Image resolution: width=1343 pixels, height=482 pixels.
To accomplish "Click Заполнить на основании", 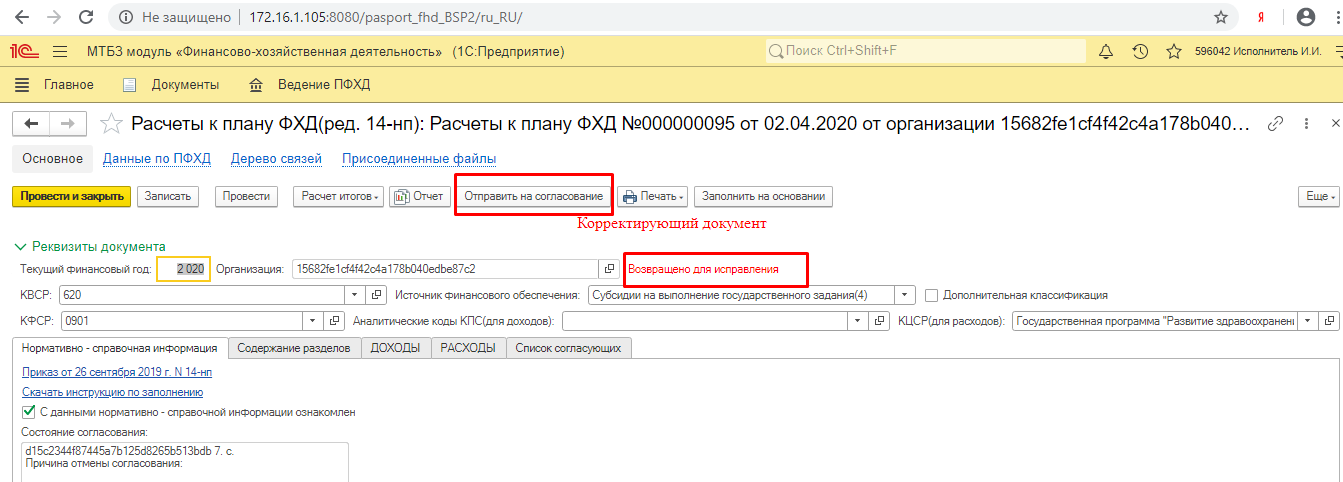I will click(x=763, y=196).
